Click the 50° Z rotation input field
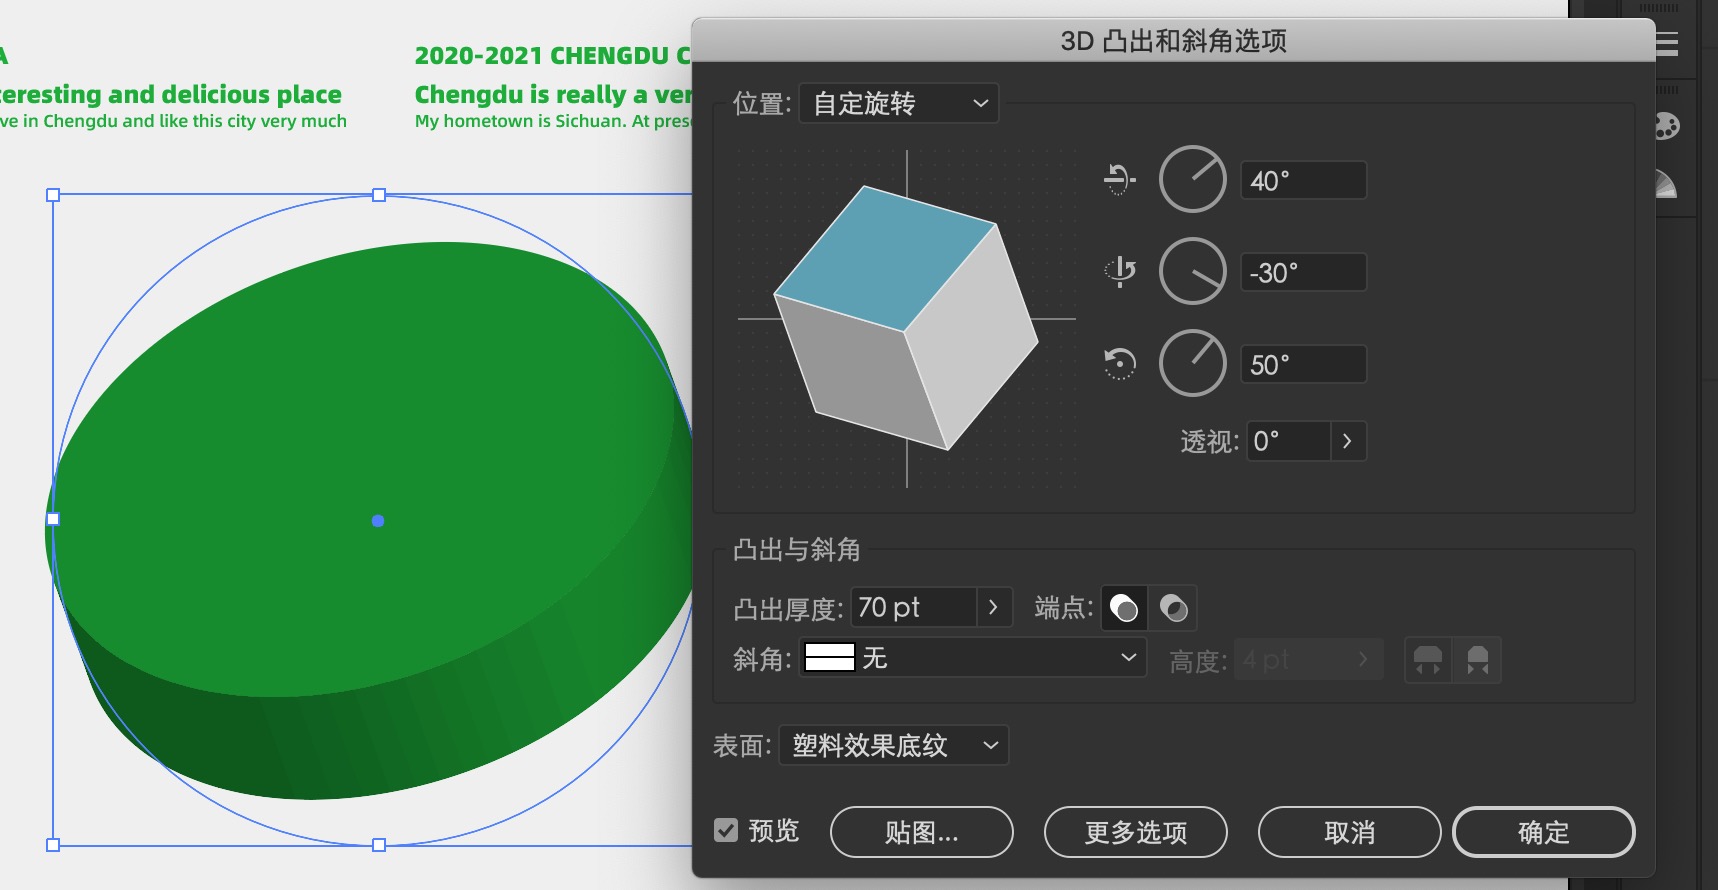 pyautogui.click(x=1302, y=364)
